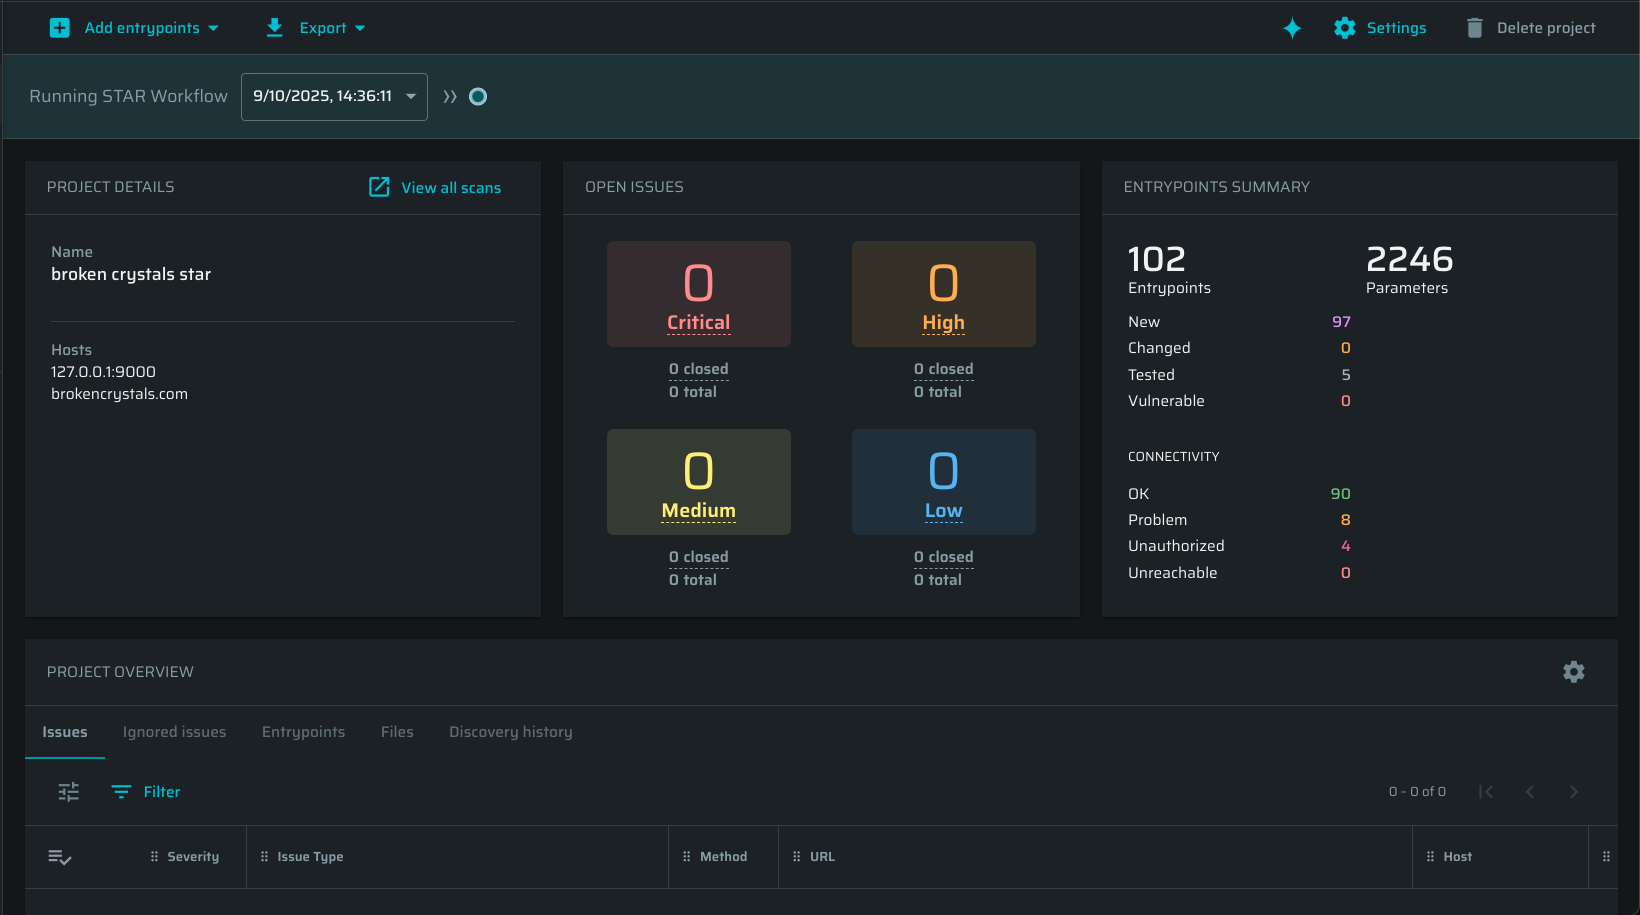Switch to the Entrypoints tab
Viewport: 1640px width, 915px height.
coord(303,732)
